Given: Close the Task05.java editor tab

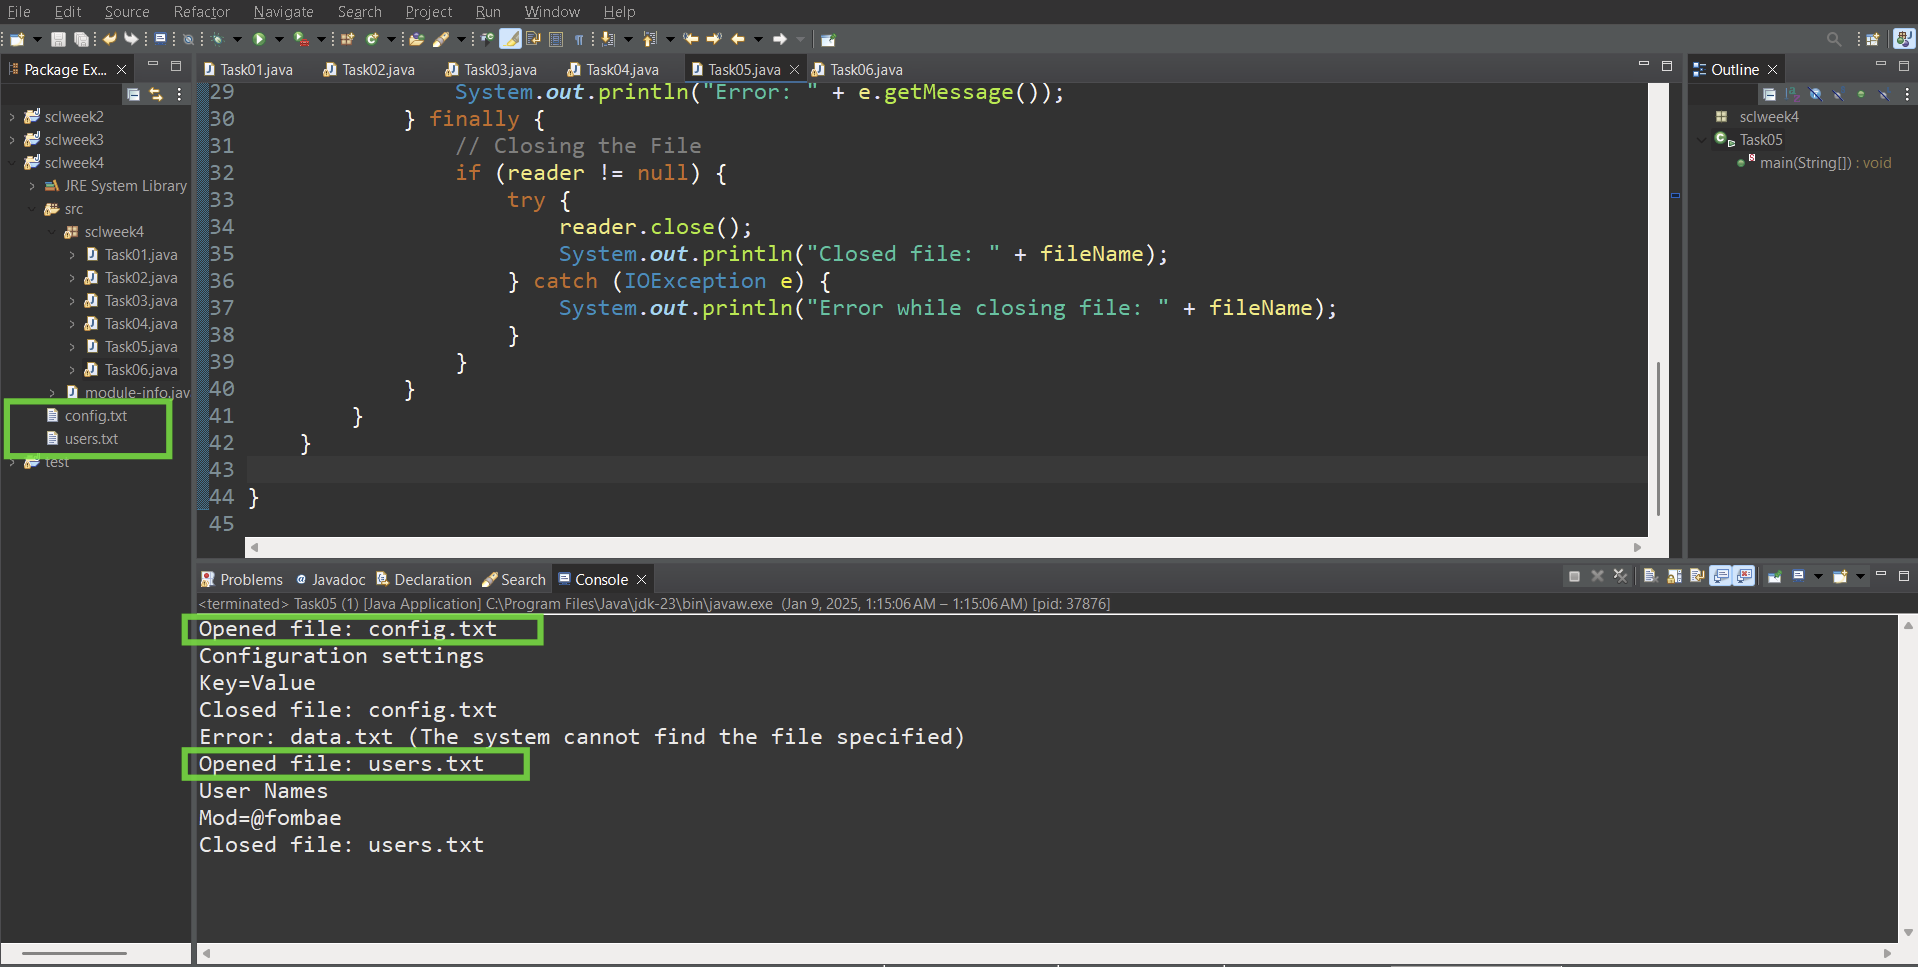Looking at the screenshot, I should (x=795, y=70).
